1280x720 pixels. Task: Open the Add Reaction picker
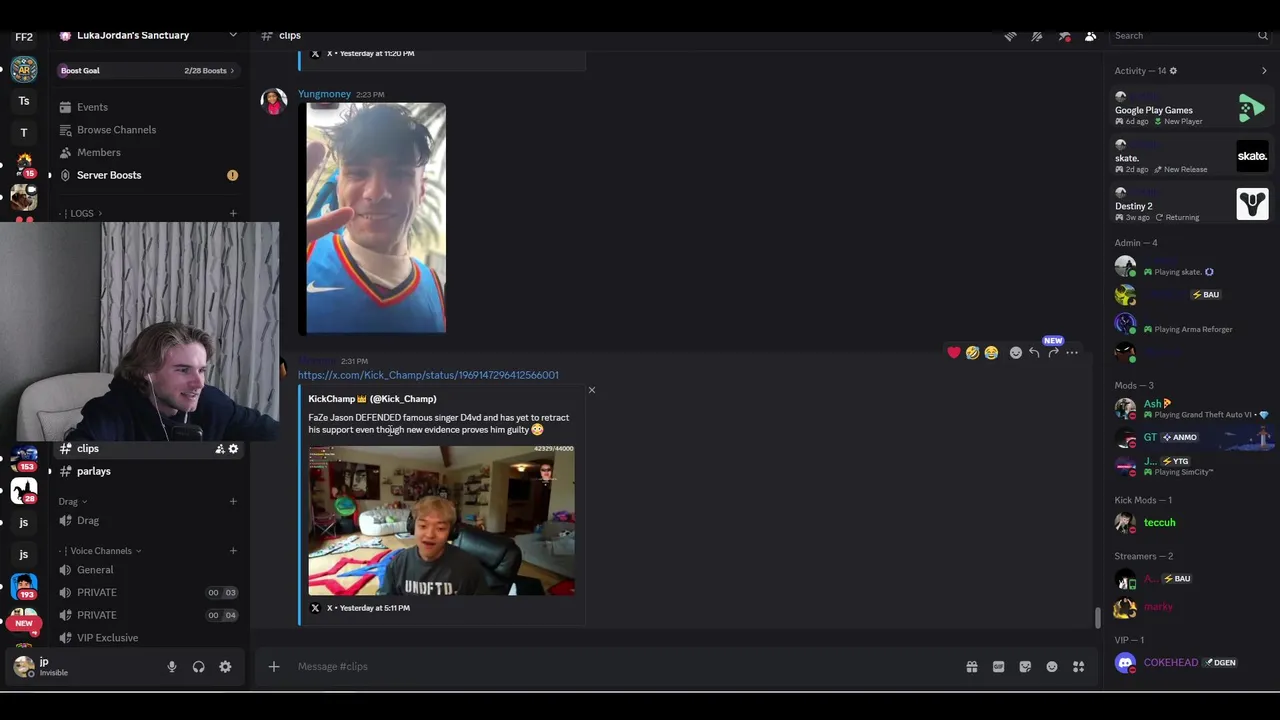(1016, 352)
